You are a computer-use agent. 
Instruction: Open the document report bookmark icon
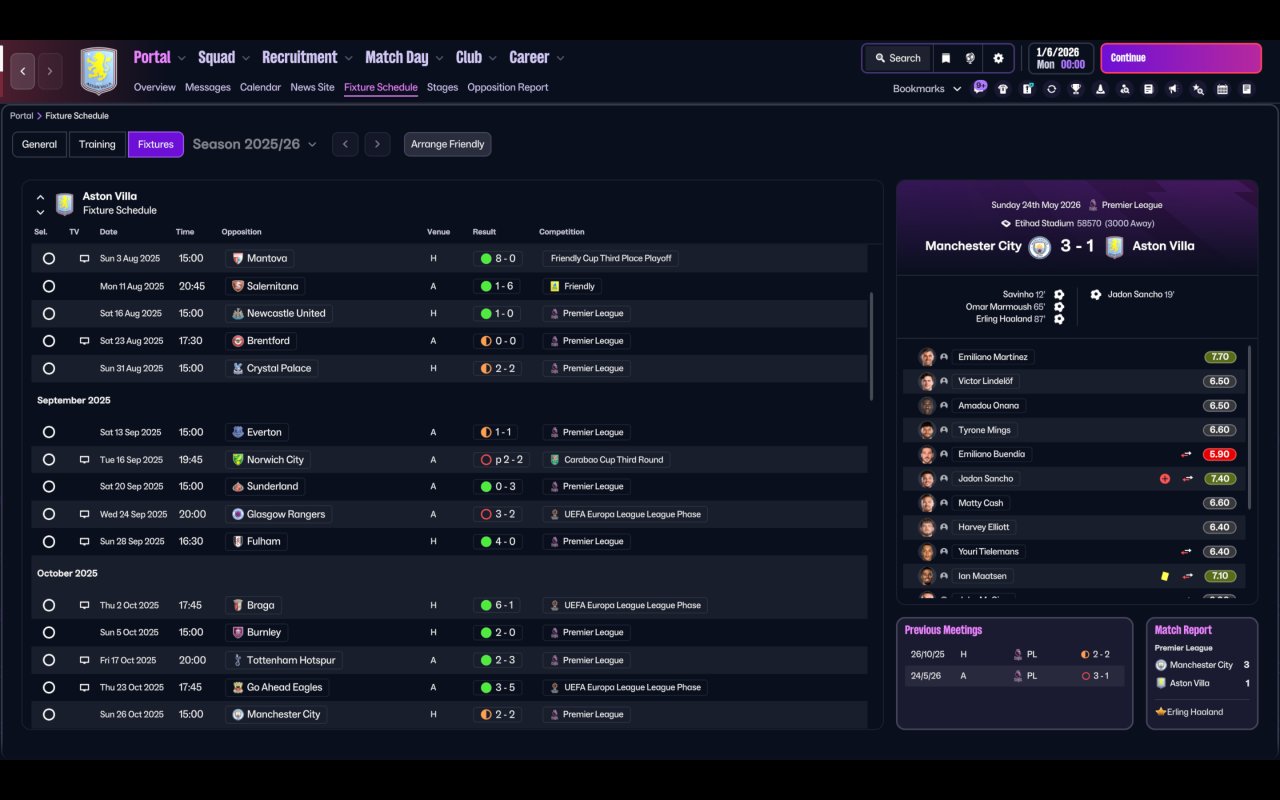1149,89
